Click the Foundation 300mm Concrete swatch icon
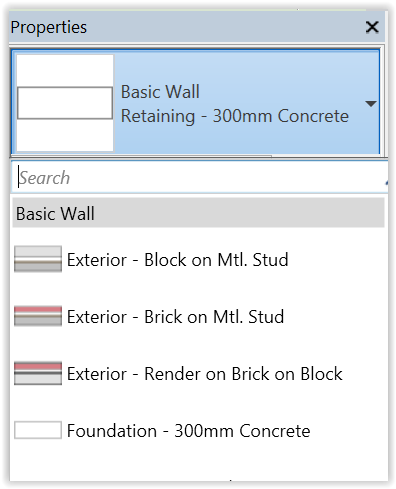Viewport: 396px width, 489px height. pos(38,430)
